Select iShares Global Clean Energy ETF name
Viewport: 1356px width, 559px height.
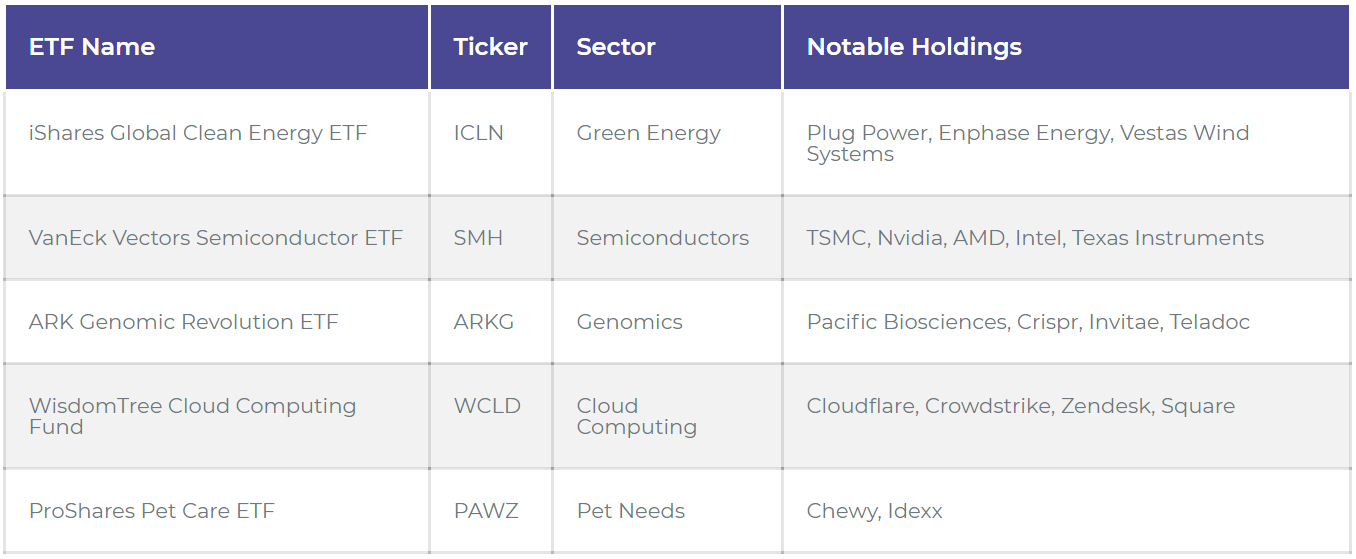pyautogui.click(x=198, y=133)
